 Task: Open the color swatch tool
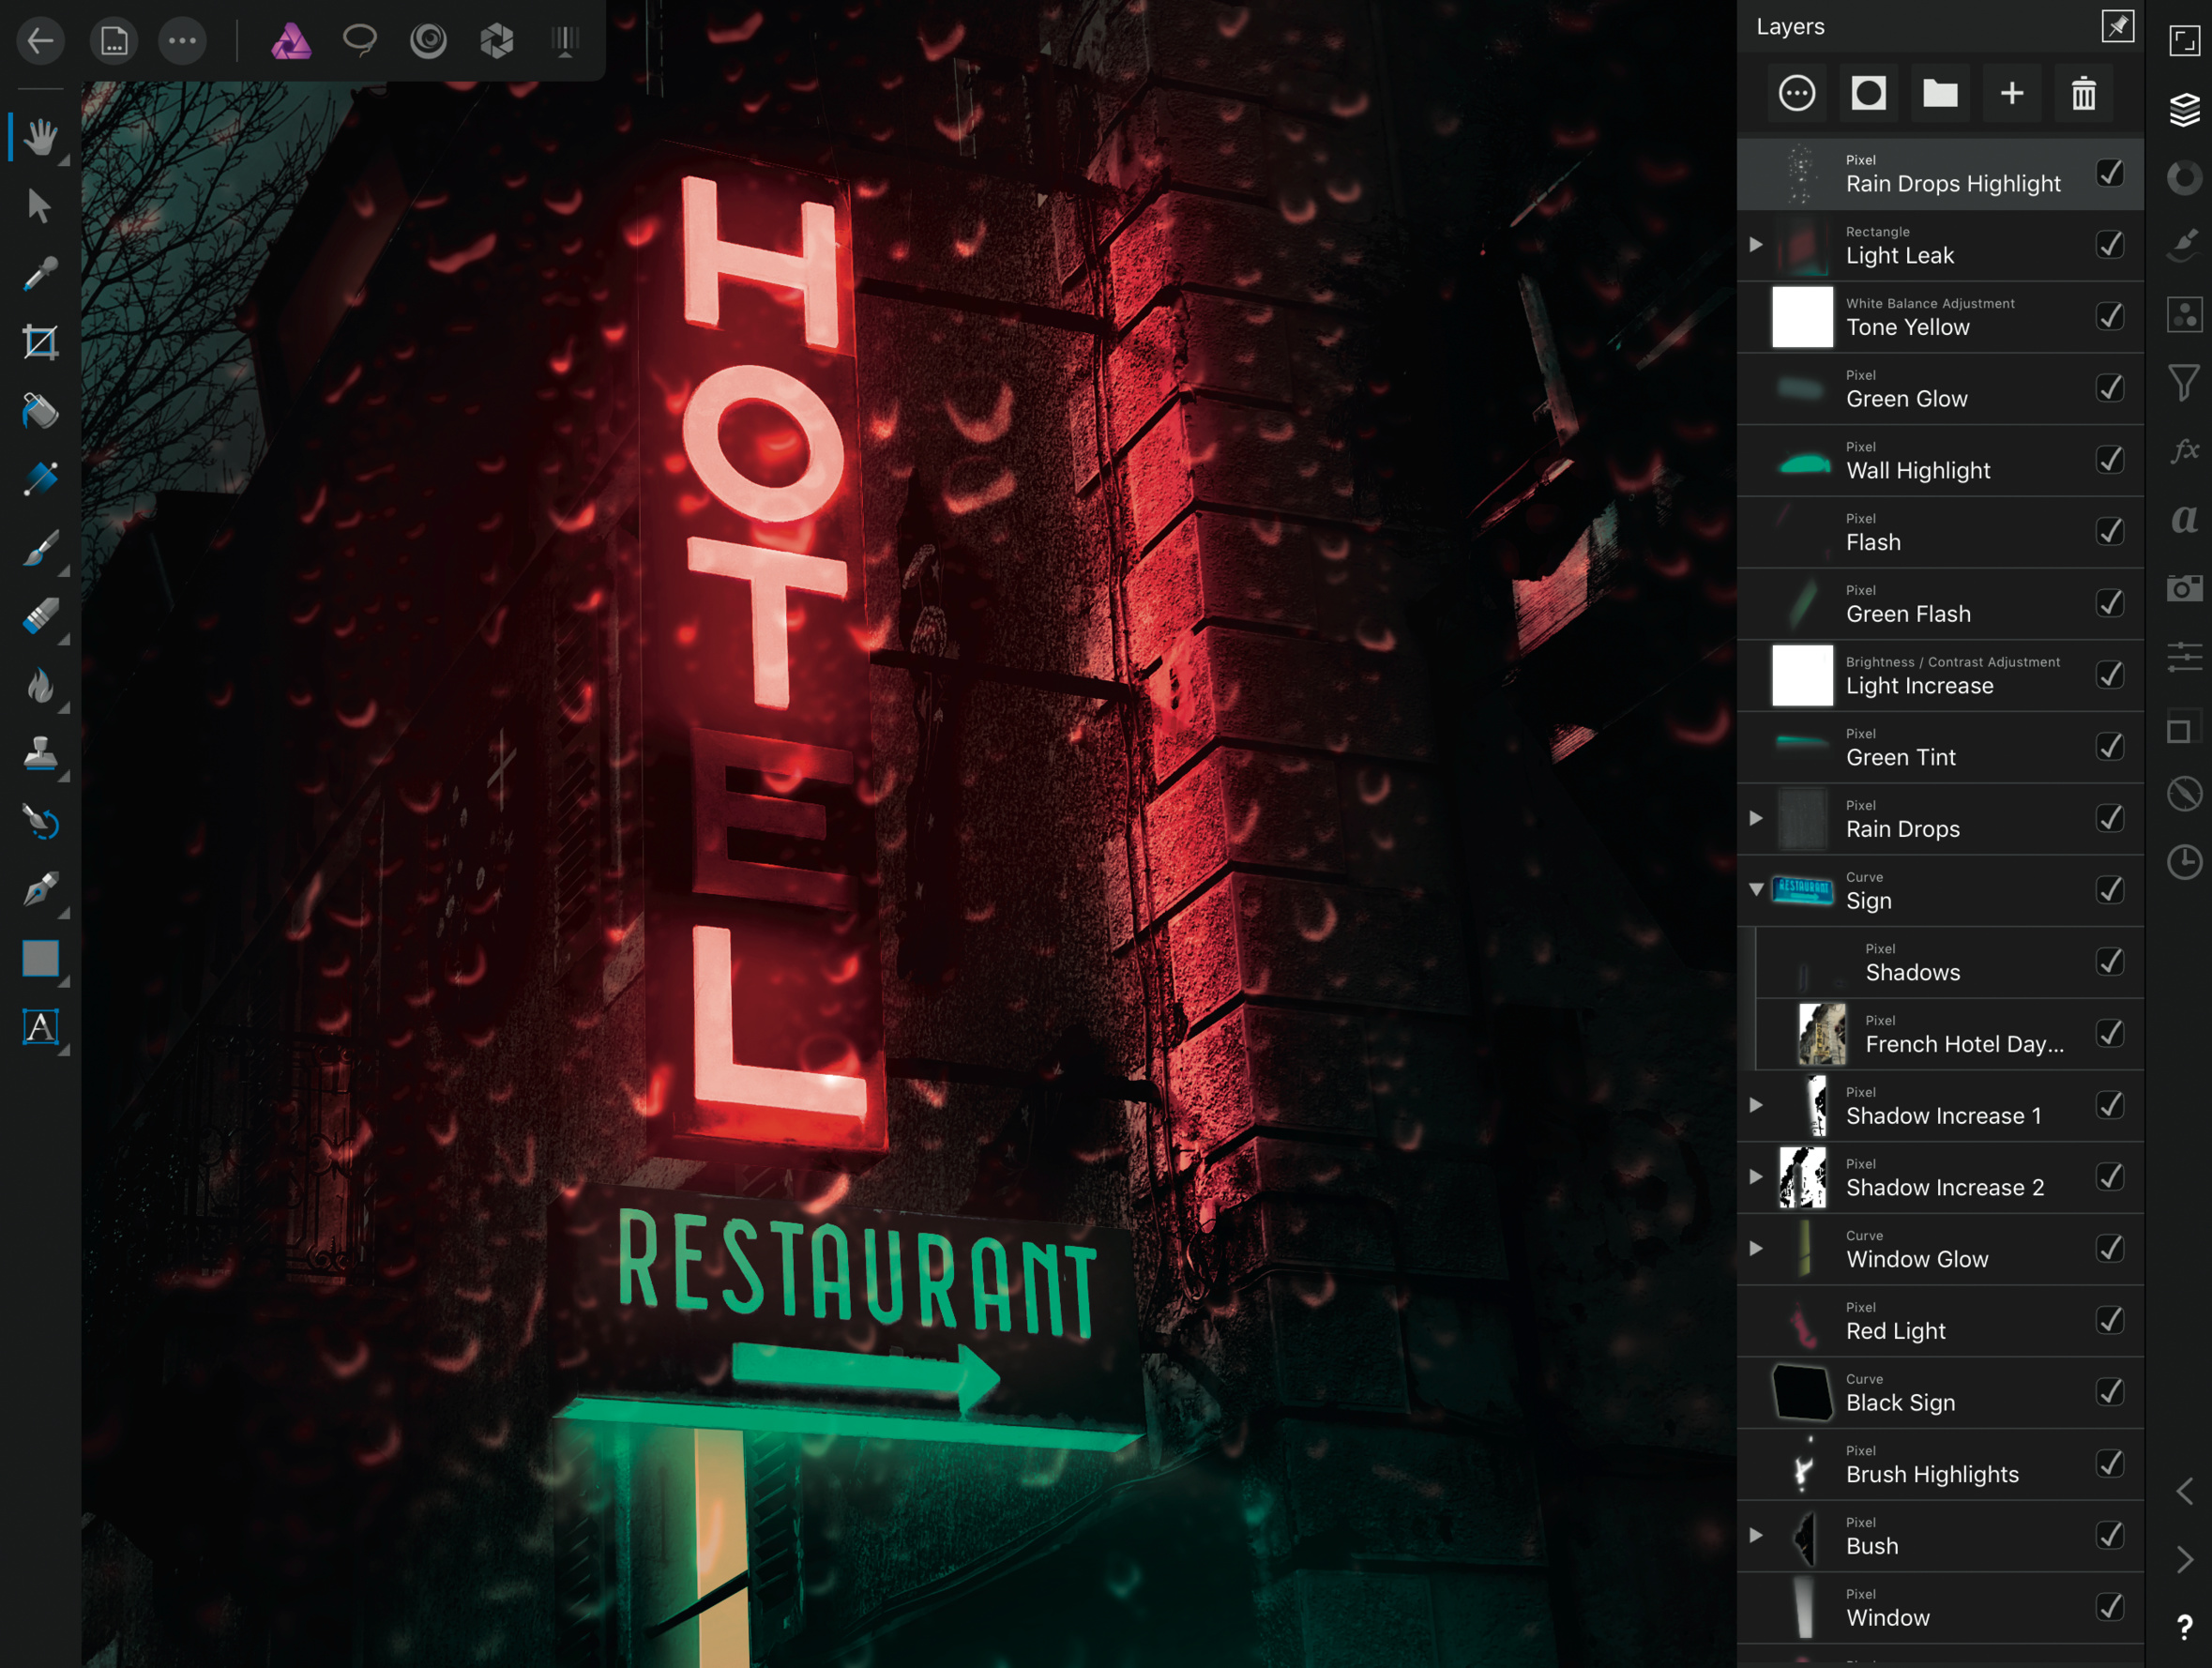click(x=40, y=959)
